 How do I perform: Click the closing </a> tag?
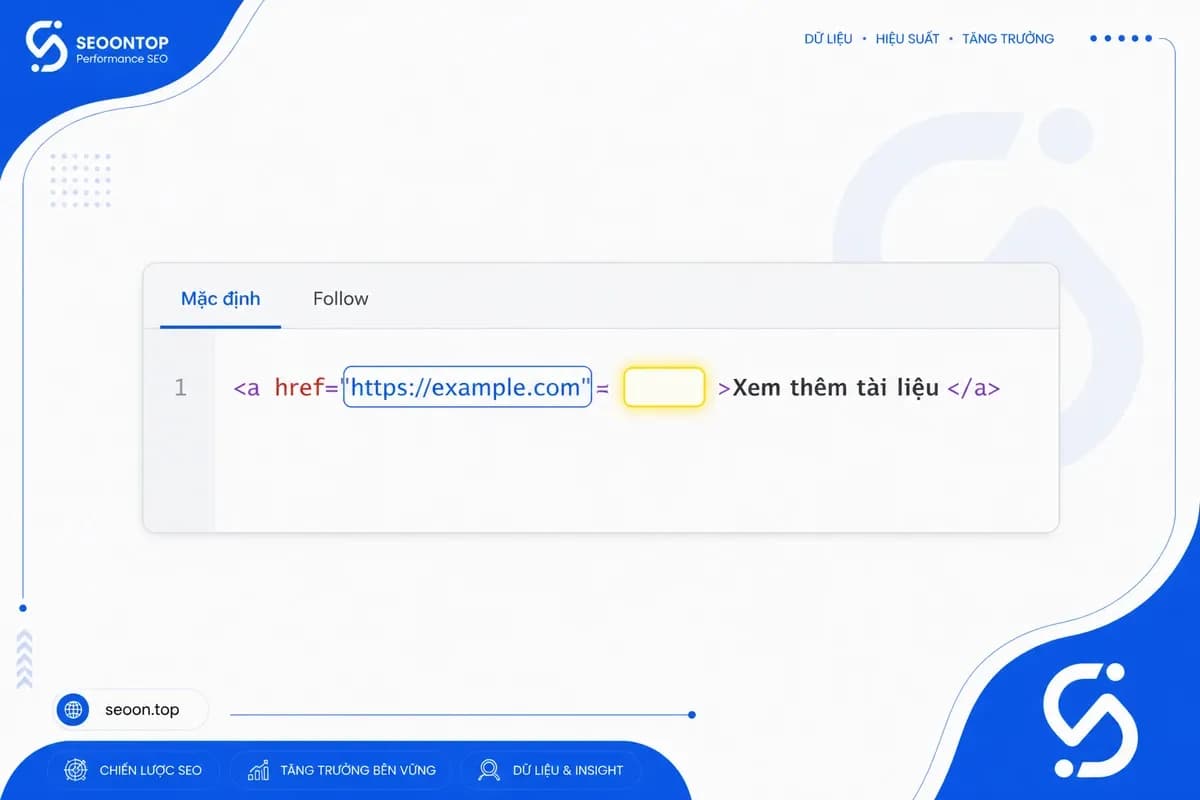973,388
